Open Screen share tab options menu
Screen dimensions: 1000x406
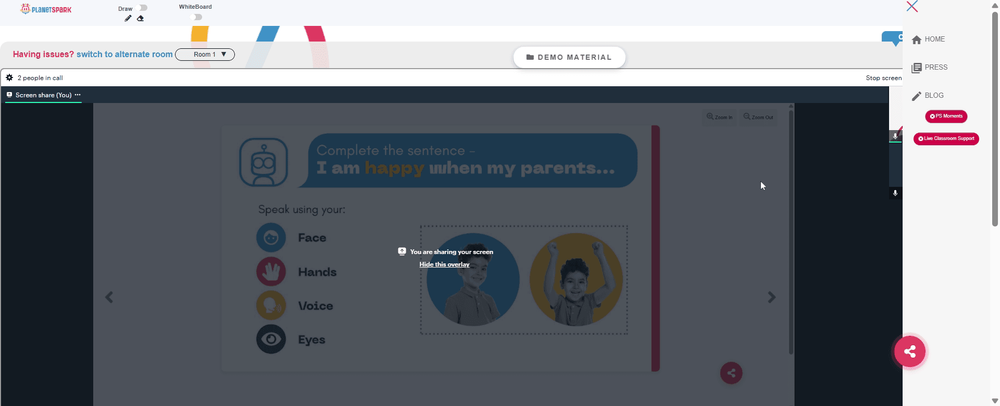pyautogui.click(x=78, y=94)
